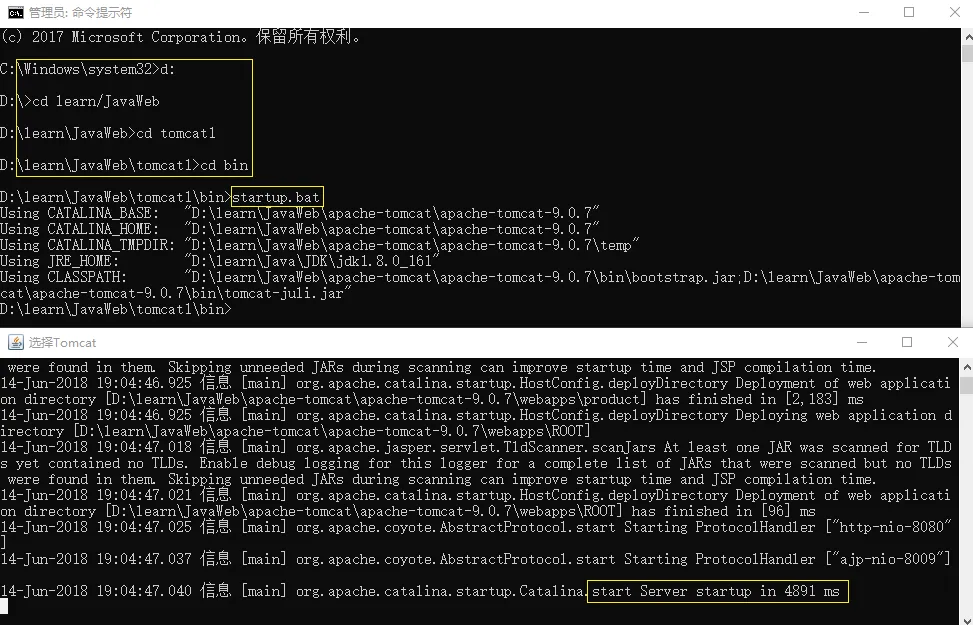The height and width of the screenshot is (625, 973).
Task: Click the Using CATALINA_BASE line
Action: (x=300, y=214)
